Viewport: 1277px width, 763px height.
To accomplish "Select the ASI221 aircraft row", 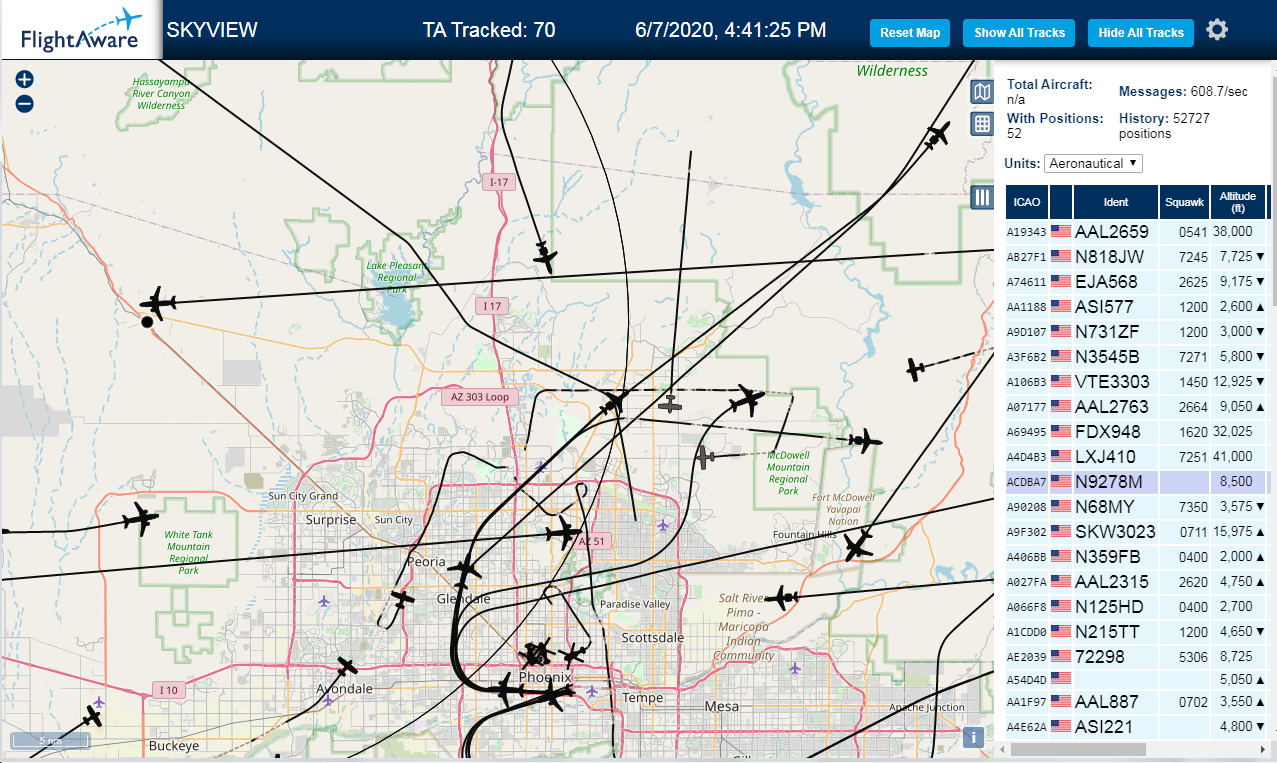I will (x=1136, y=727).
